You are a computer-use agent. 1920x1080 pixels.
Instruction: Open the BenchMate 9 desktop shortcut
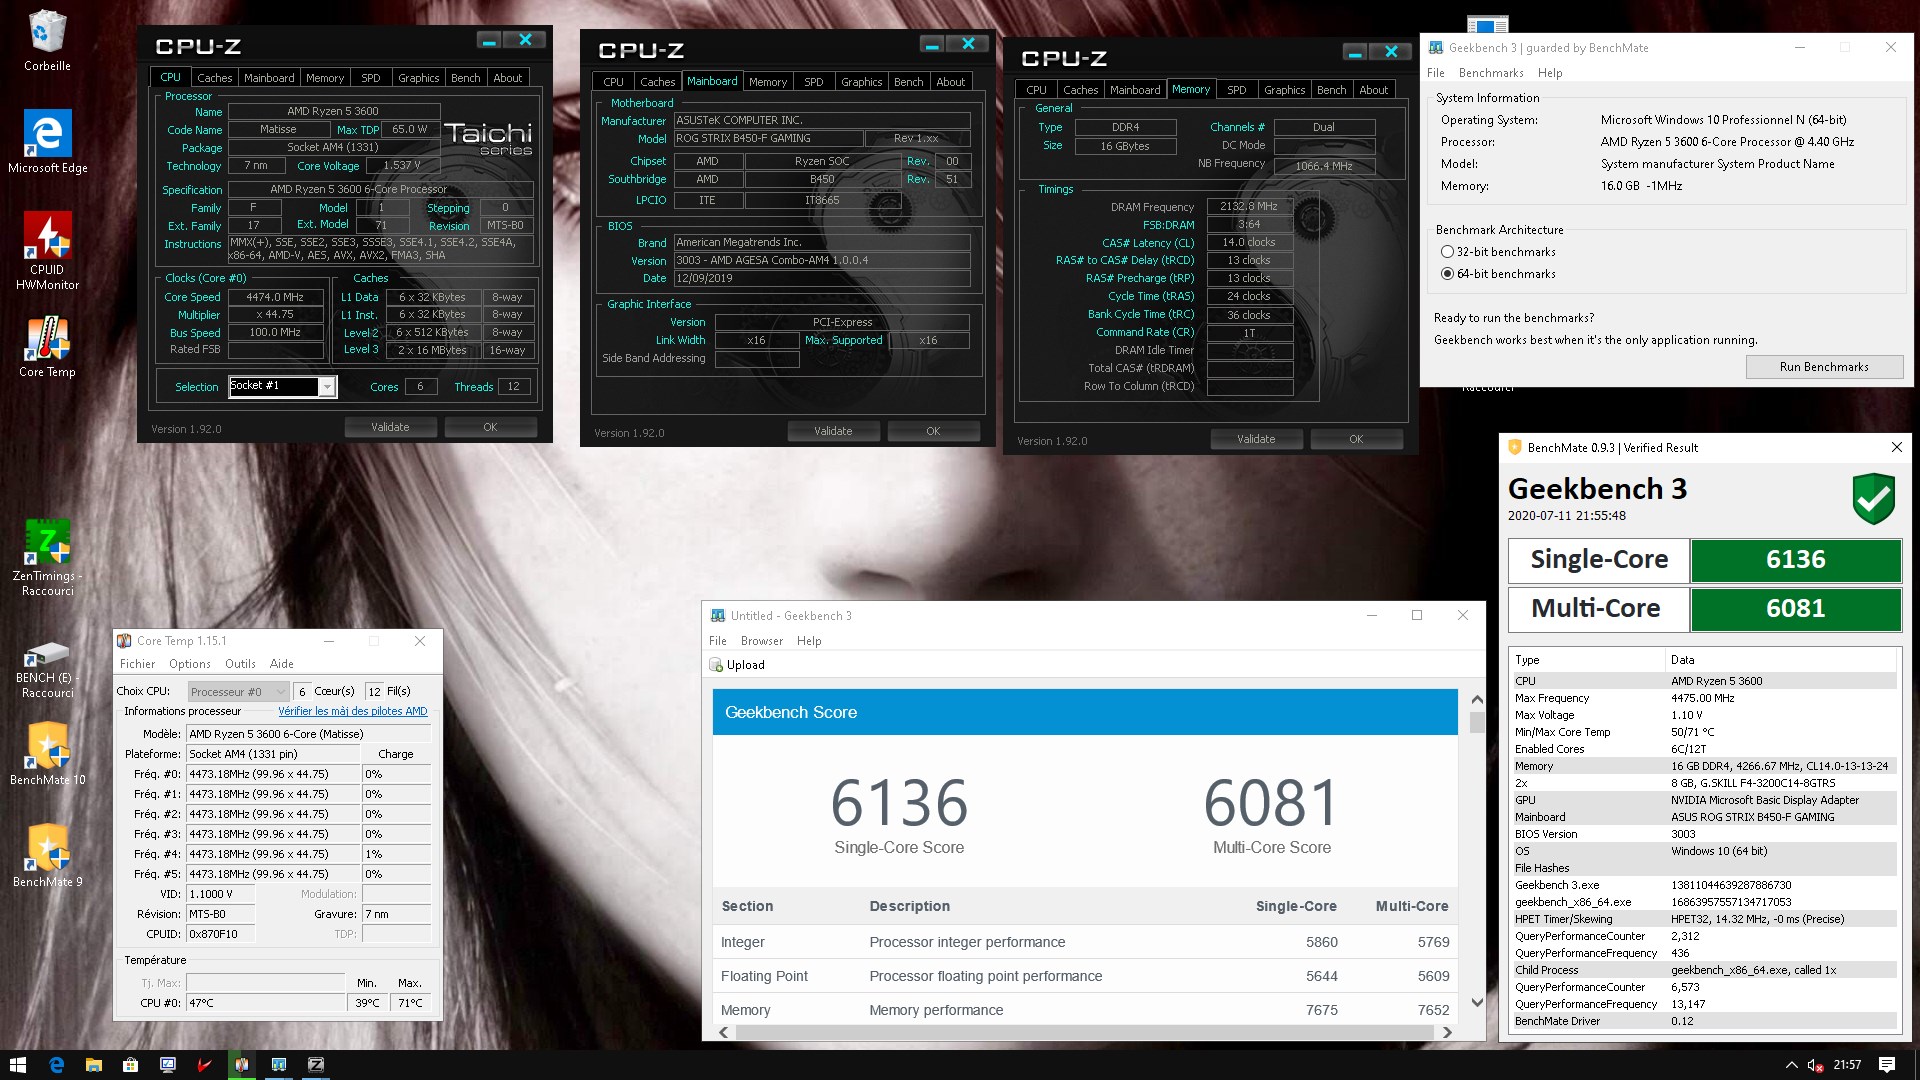pyautogui.click(x=47, y=854)
